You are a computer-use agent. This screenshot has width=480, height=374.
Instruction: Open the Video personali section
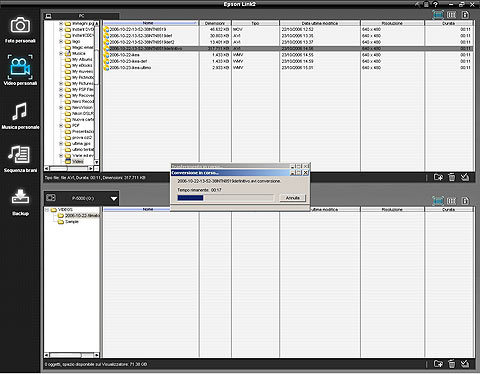(20, 70)
